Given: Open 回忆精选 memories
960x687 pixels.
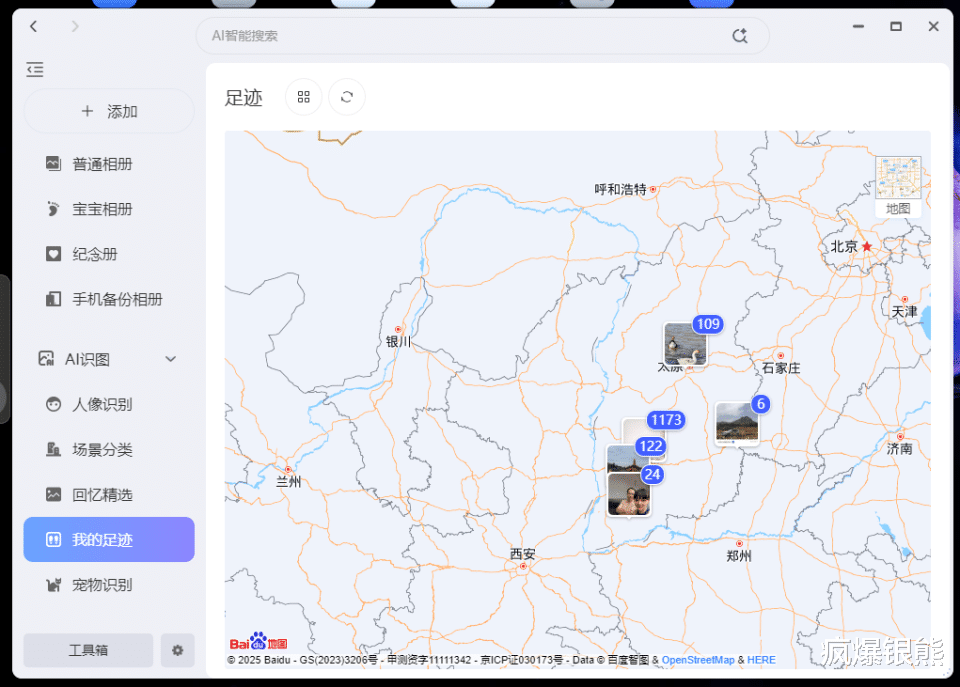Looking at the screenshot, I should 109,494.
